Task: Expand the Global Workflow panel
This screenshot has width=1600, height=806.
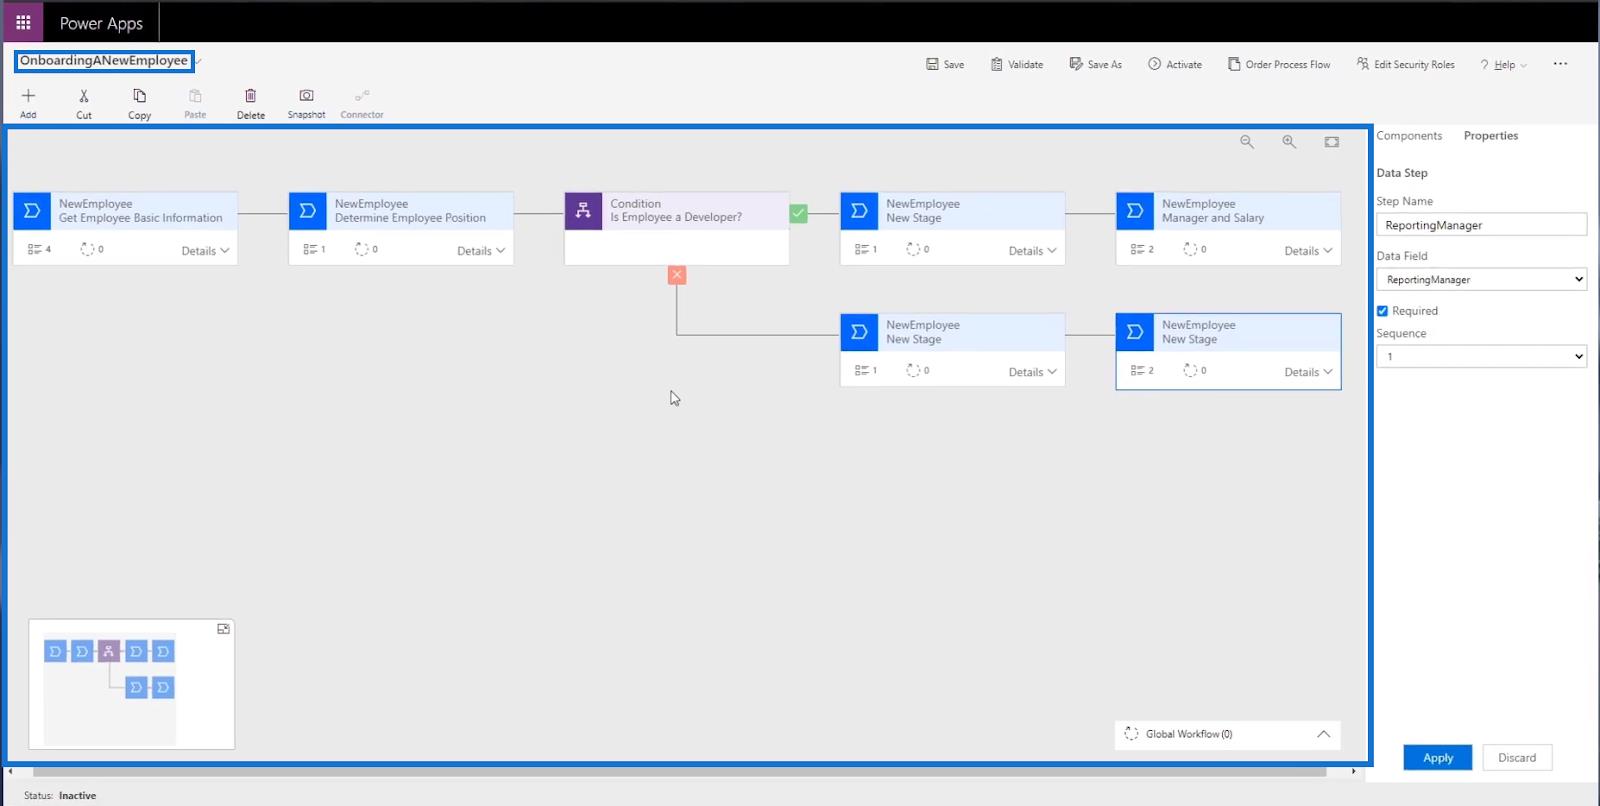Action: [1323, 734]
